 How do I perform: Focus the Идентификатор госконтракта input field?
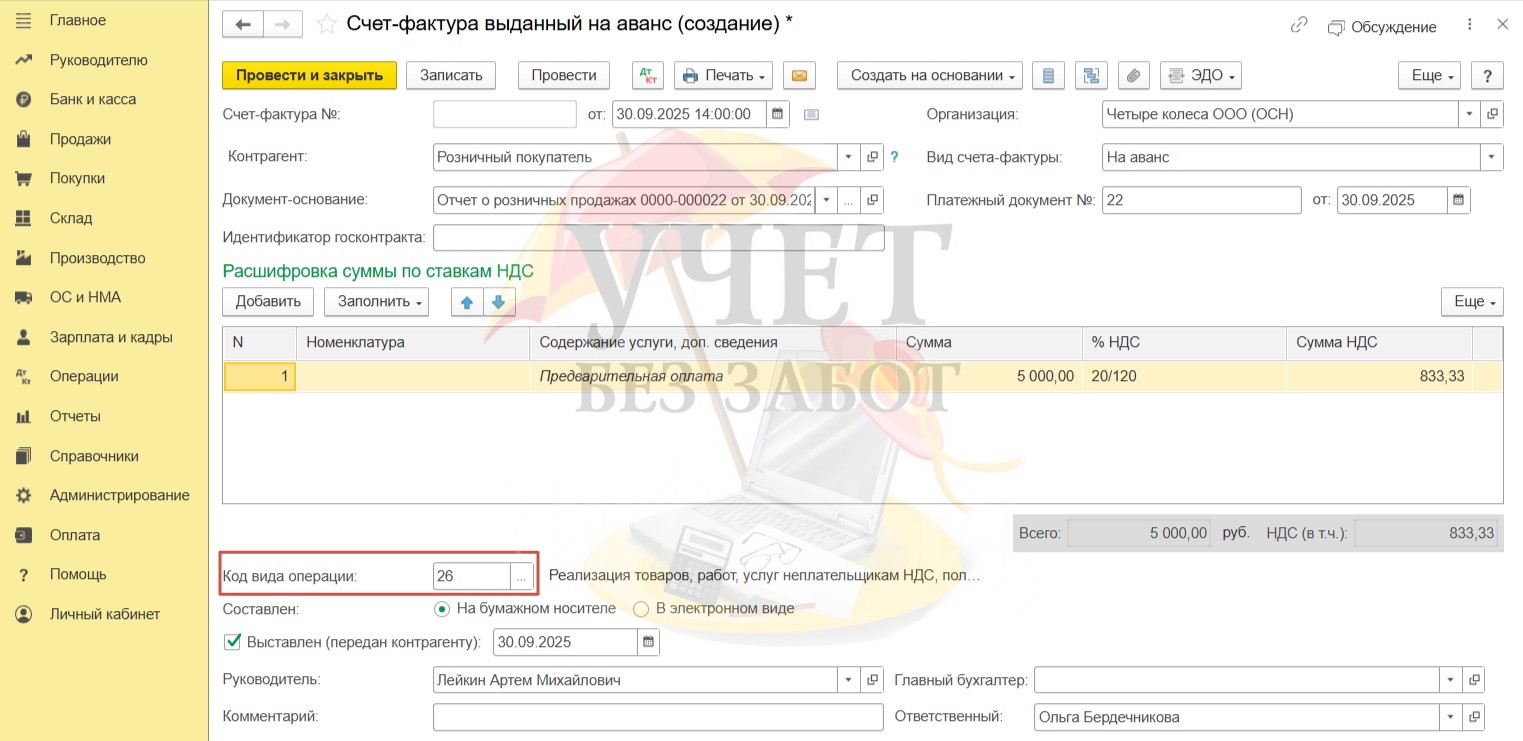point(659,238)
